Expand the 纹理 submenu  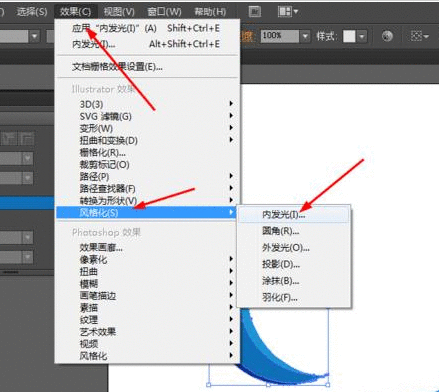click(x=147, y=319)
